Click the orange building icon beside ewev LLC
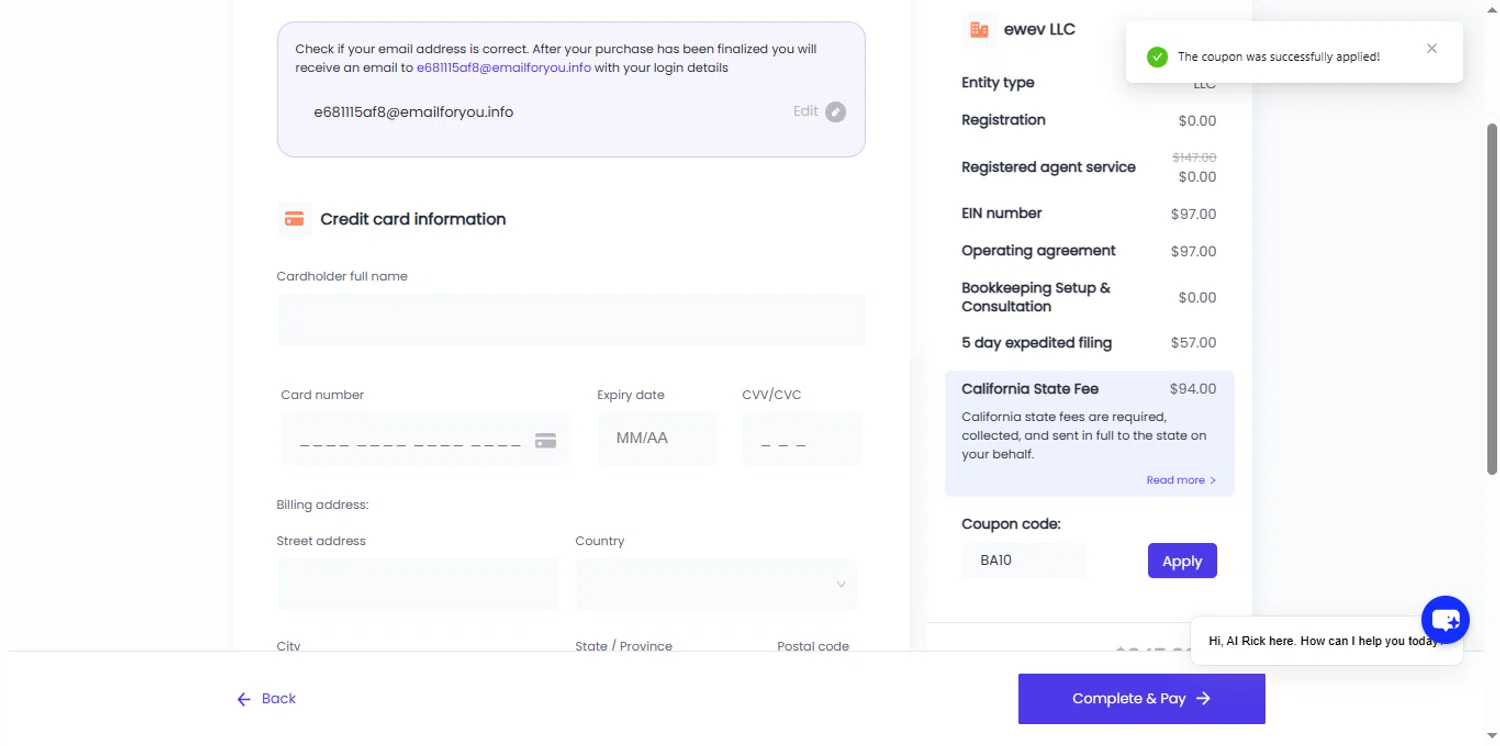The image size is (1500, 746). pyautogui.click(x=979, y=30)
